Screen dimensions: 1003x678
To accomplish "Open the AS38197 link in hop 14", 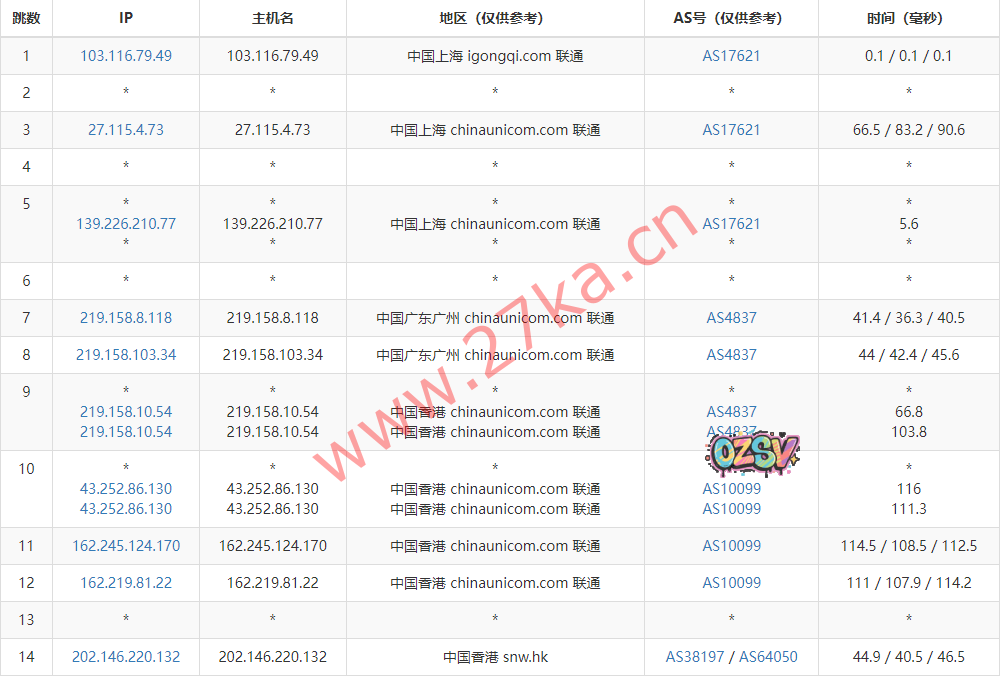I will click(696, 657).
